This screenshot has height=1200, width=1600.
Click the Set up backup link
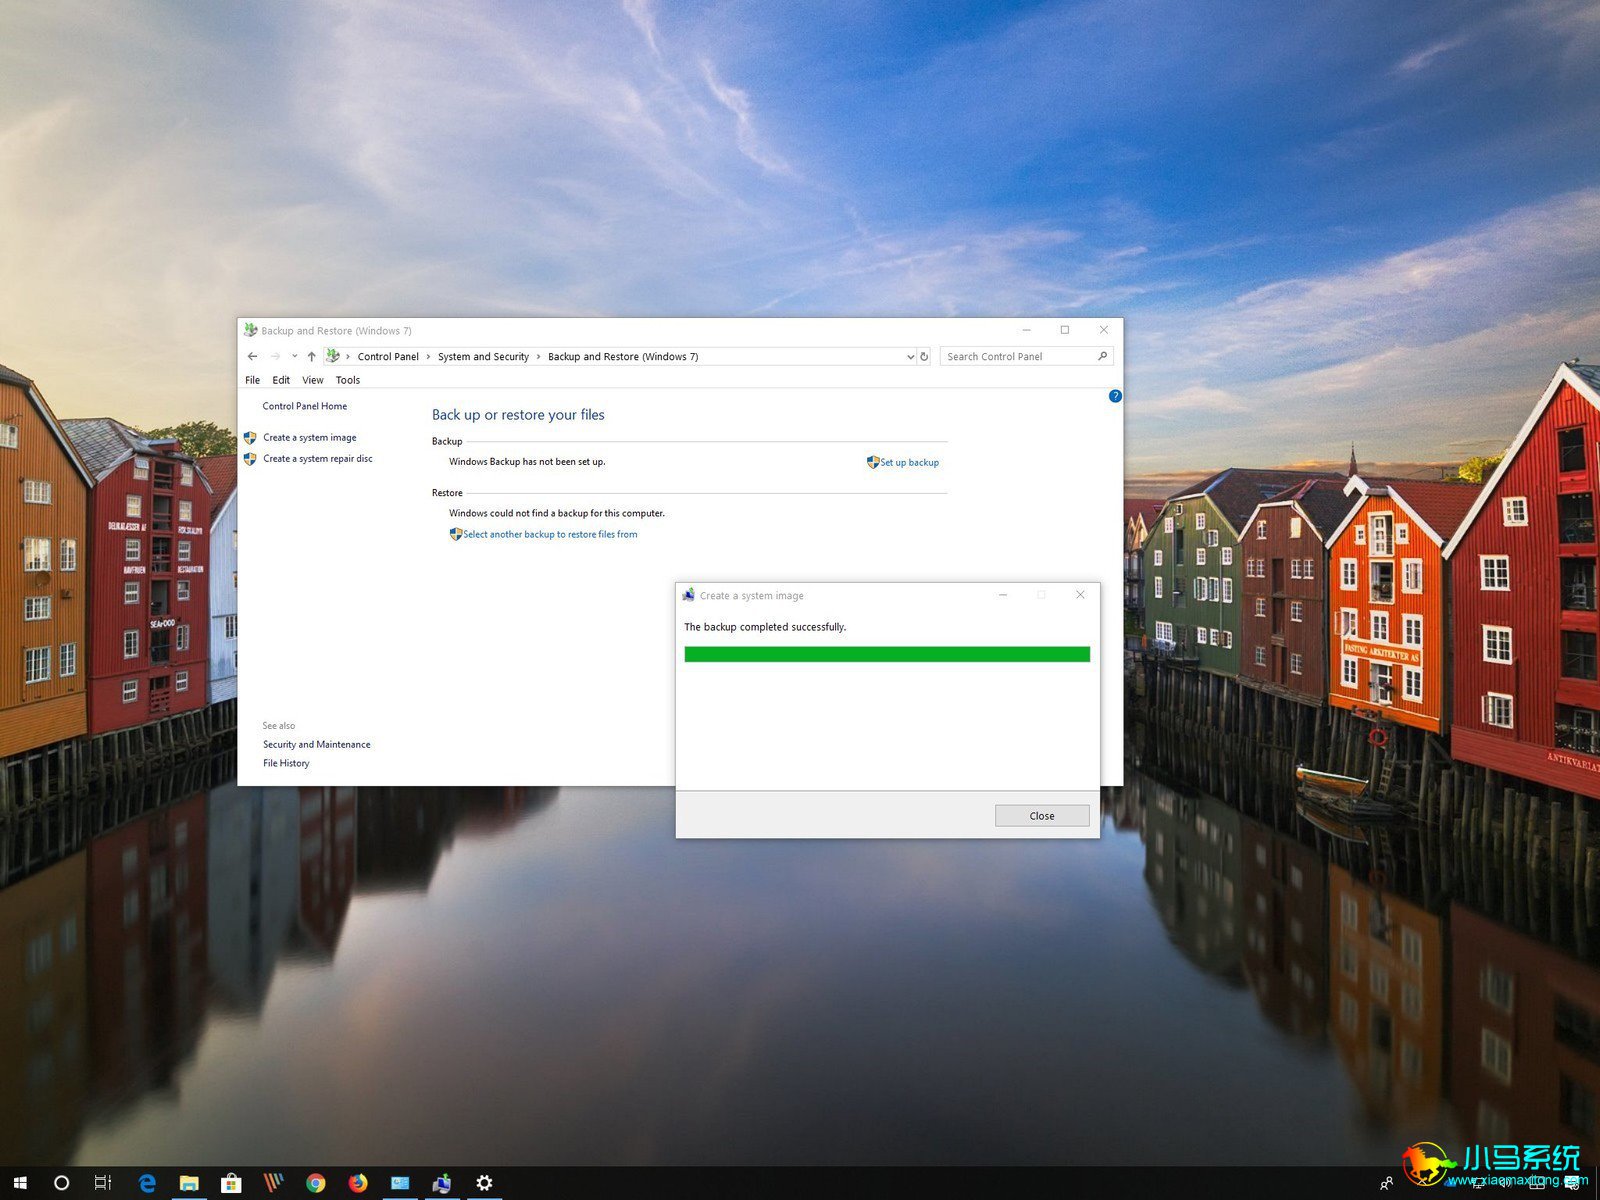click(x=909, y=463)
